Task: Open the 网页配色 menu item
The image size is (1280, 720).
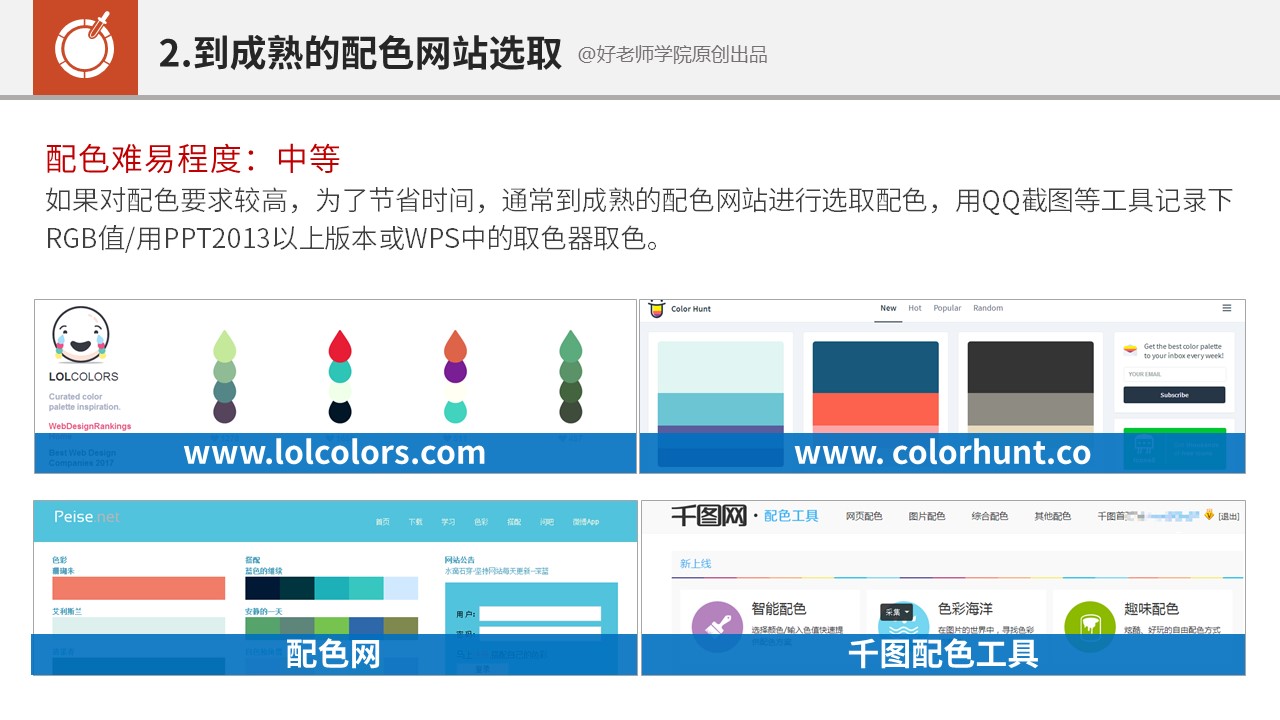Action: pos(864,516)
